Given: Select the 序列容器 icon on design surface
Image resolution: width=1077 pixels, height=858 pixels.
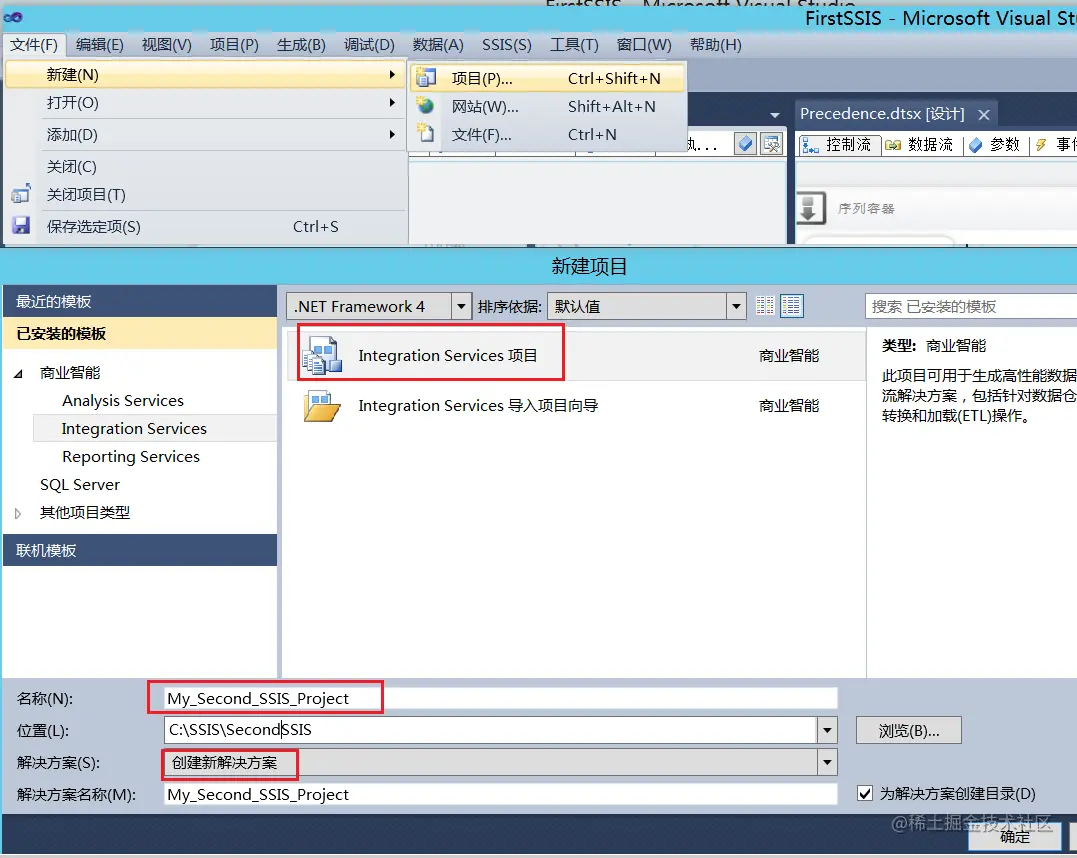Looking at the screenshot, I should click(810, 207).
